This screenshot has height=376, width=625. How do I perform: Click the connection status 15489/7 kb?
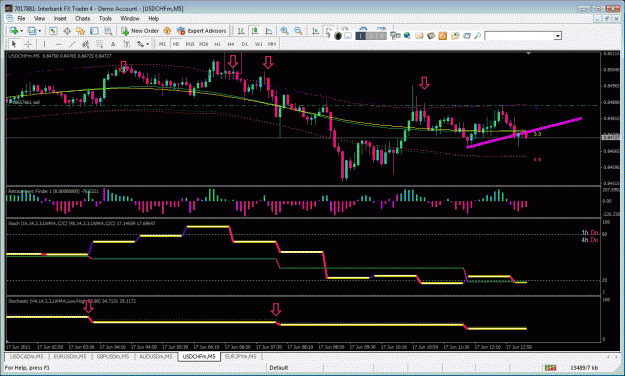point(584,368)
